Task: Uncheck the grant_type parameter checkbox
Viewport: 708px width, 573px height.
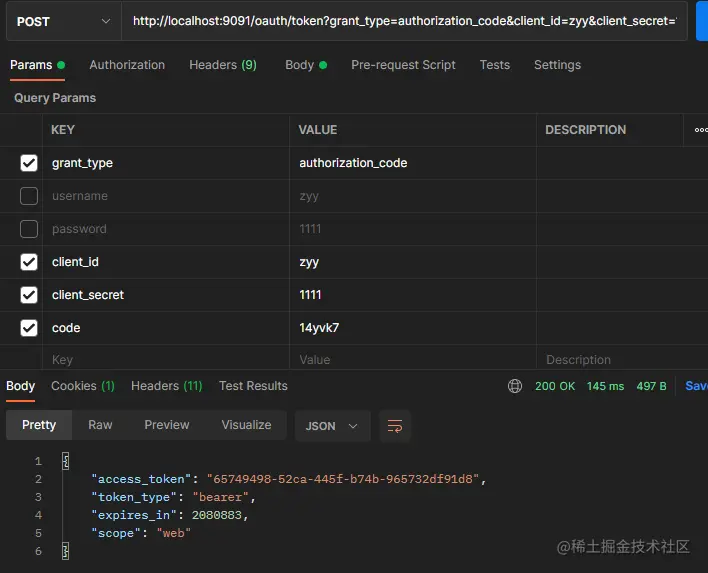Action: [29, 163]
